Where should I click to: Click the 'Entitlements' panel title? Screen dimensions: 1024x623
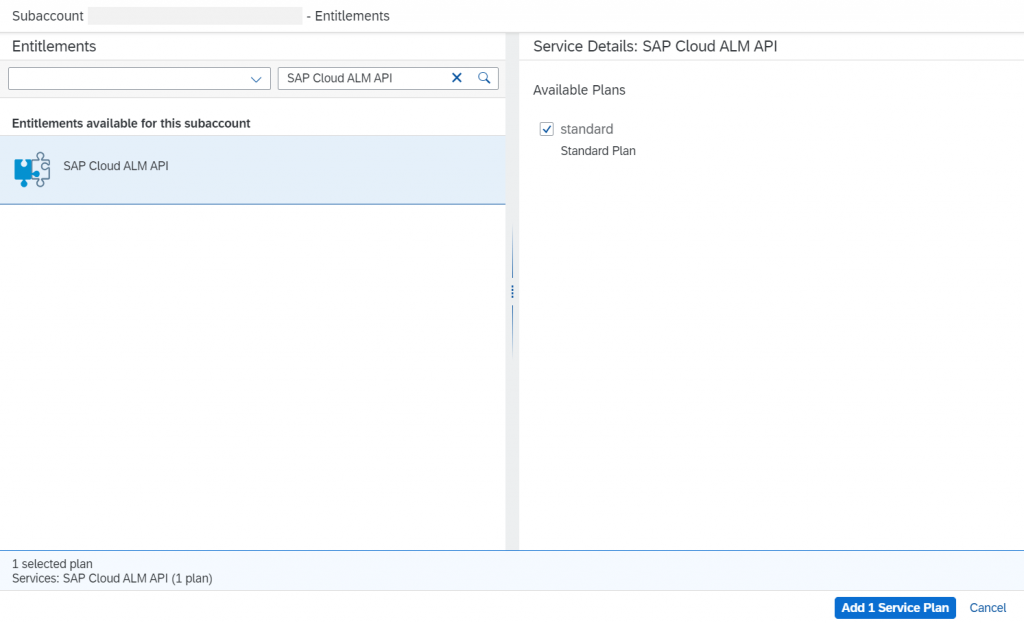(54, 46)
